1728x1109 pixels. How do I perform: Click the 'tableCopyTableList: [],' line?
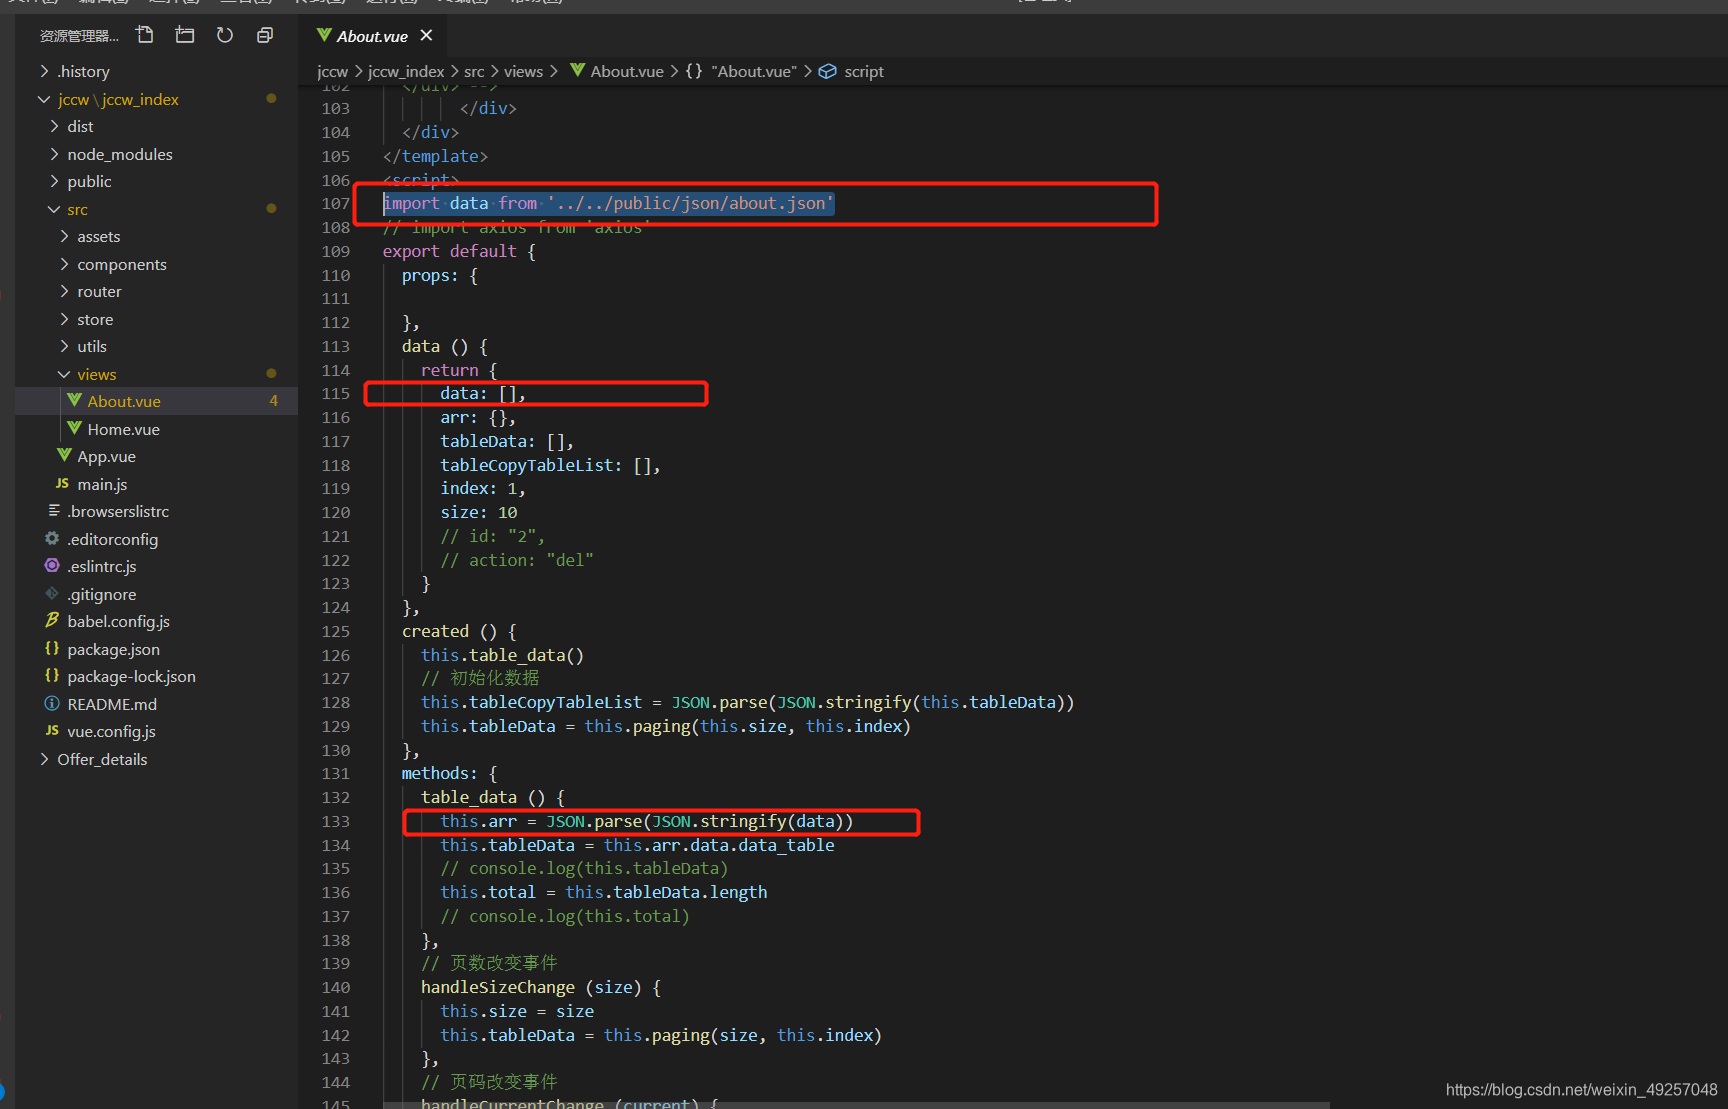point(550,465)
